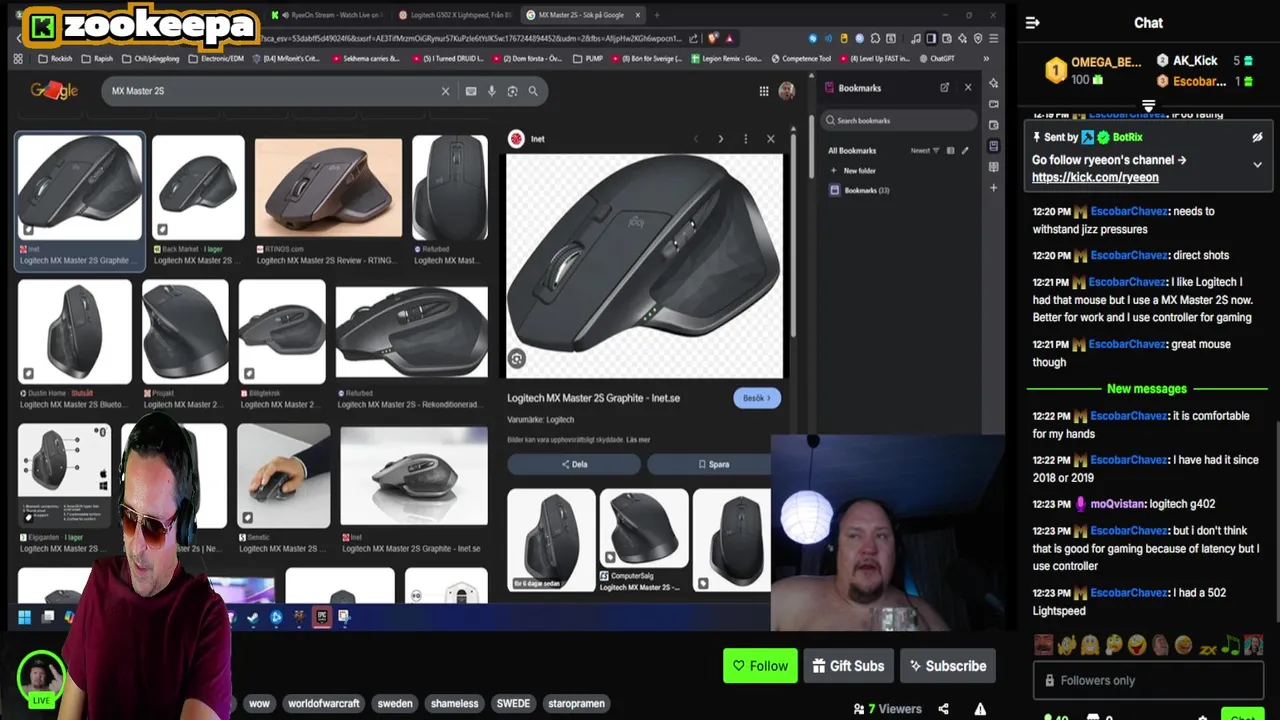Viewport: 1280px width, 720px height.
Task: Click the report stream warning icon
Action: pyautogui.click(x=980, y=709)
